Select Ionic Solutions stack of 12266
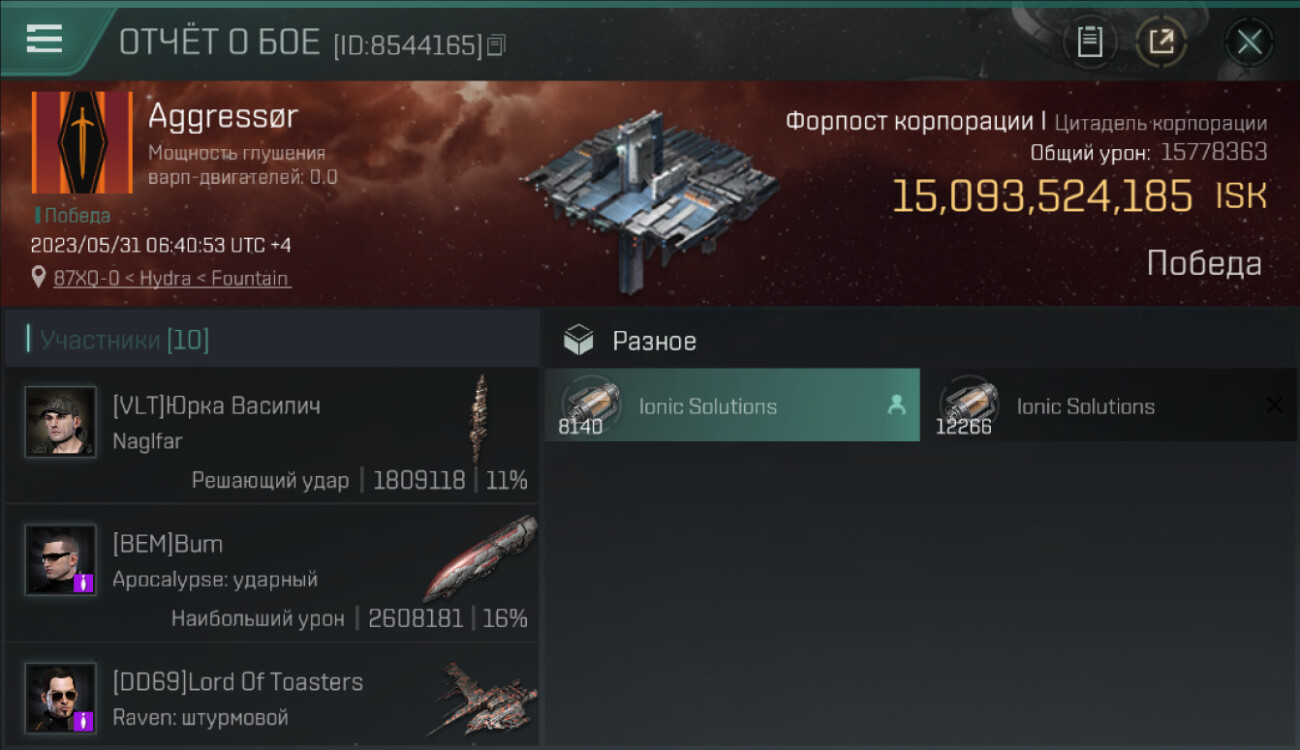Viewport: 1300px width, 750px height. [x=1109, y=405]
